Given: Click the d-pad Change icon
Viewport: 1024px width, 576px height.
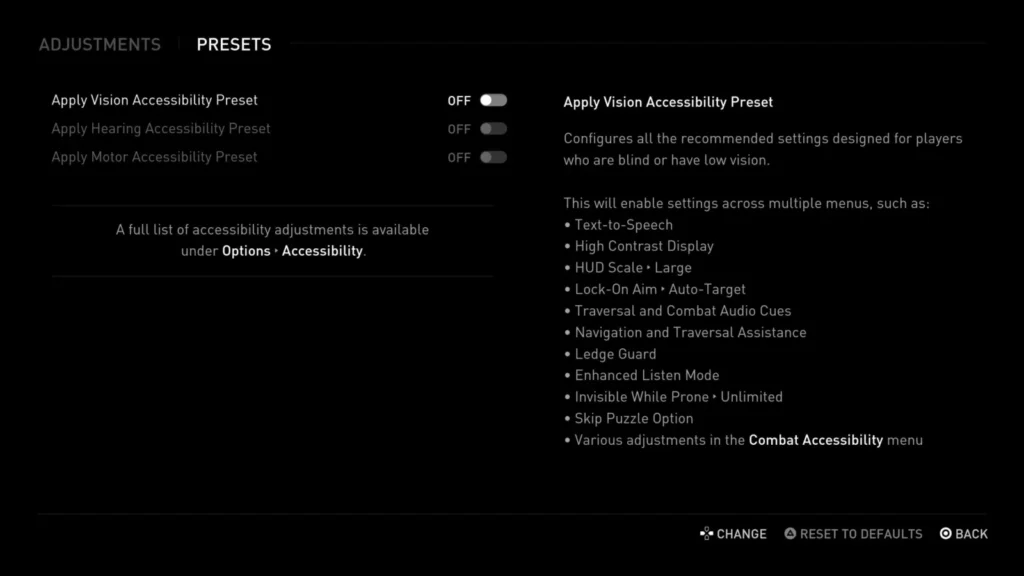Looking at the screenshot, I should pyautogui.click(x=707, y=534).
